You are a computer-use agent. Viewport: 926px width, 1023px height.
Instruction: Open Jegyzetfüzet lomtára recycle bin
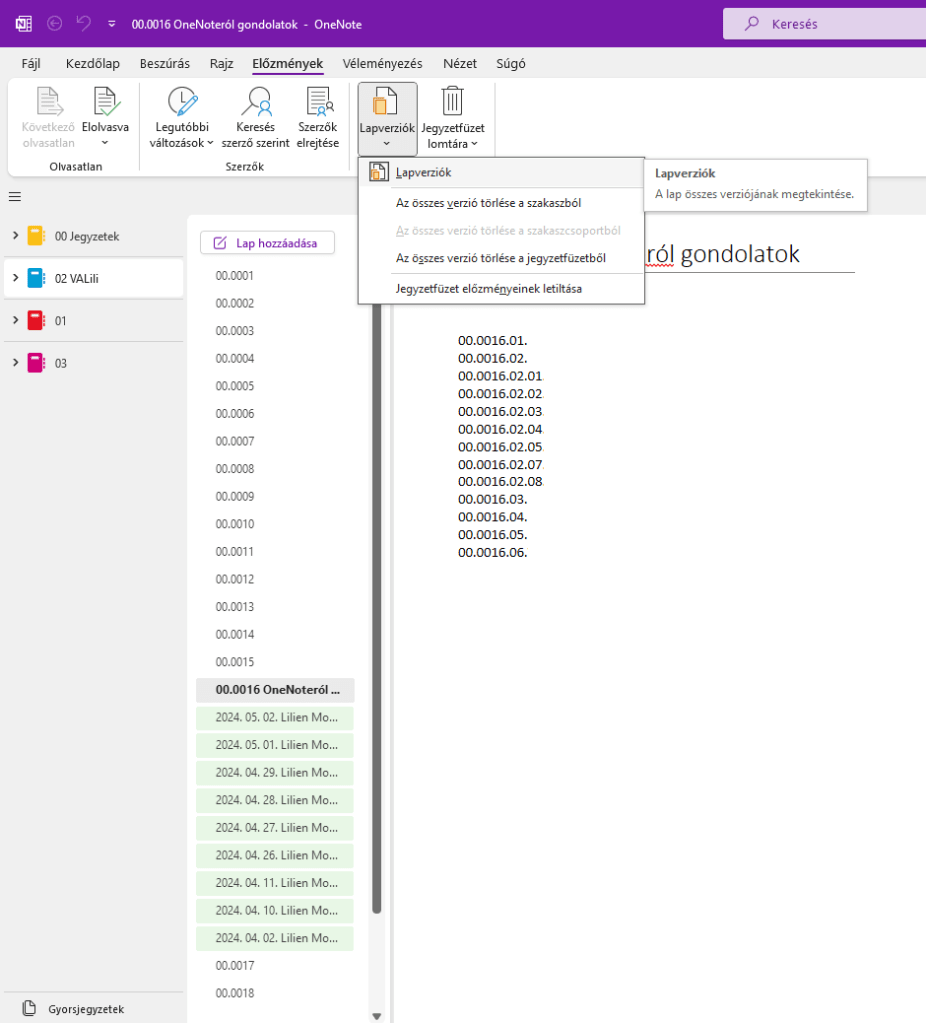pyautogui.click(x=452, y=104)
